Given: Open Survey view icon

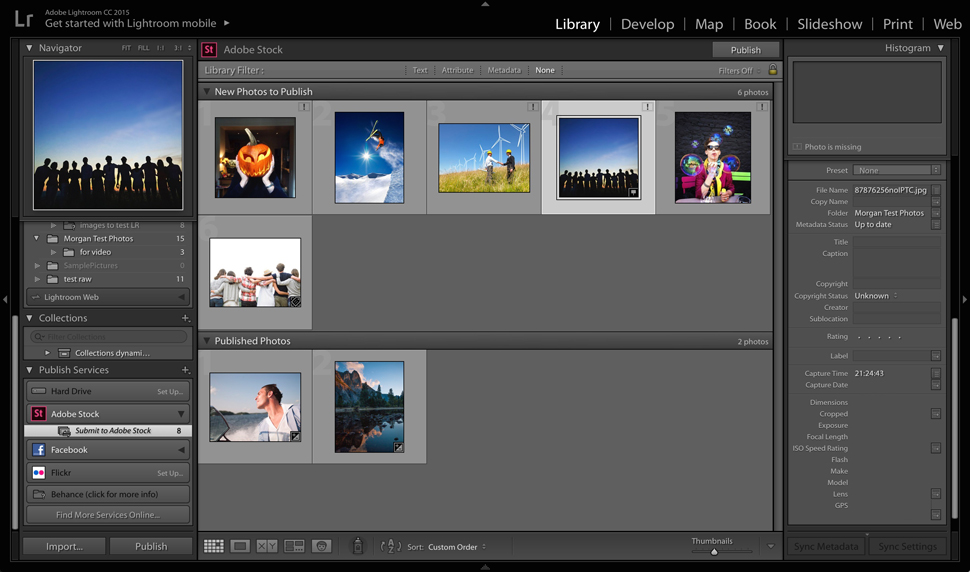Looking at the screenshot, I should [x=294, y=546].
